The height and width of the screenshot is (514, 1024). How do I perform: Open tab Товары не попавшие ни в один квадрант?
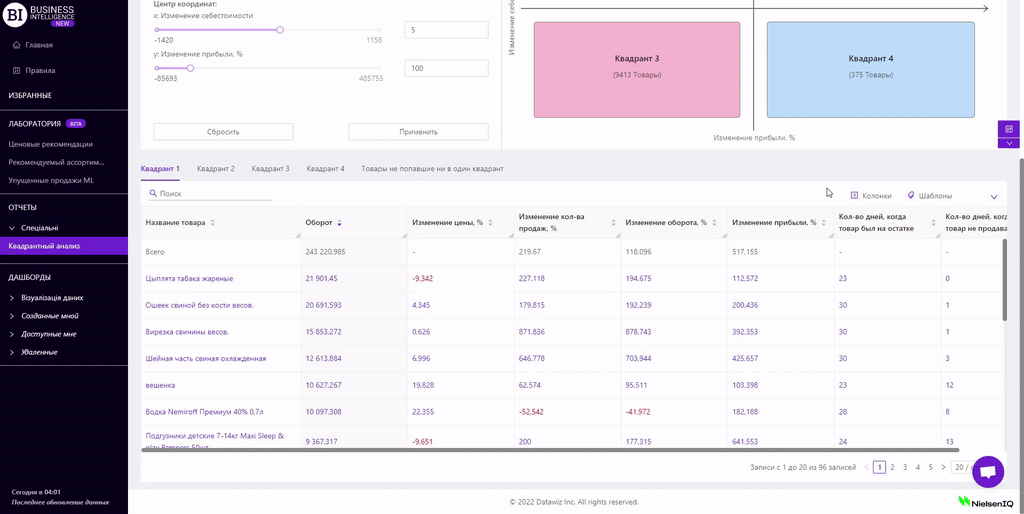[432, 169]
